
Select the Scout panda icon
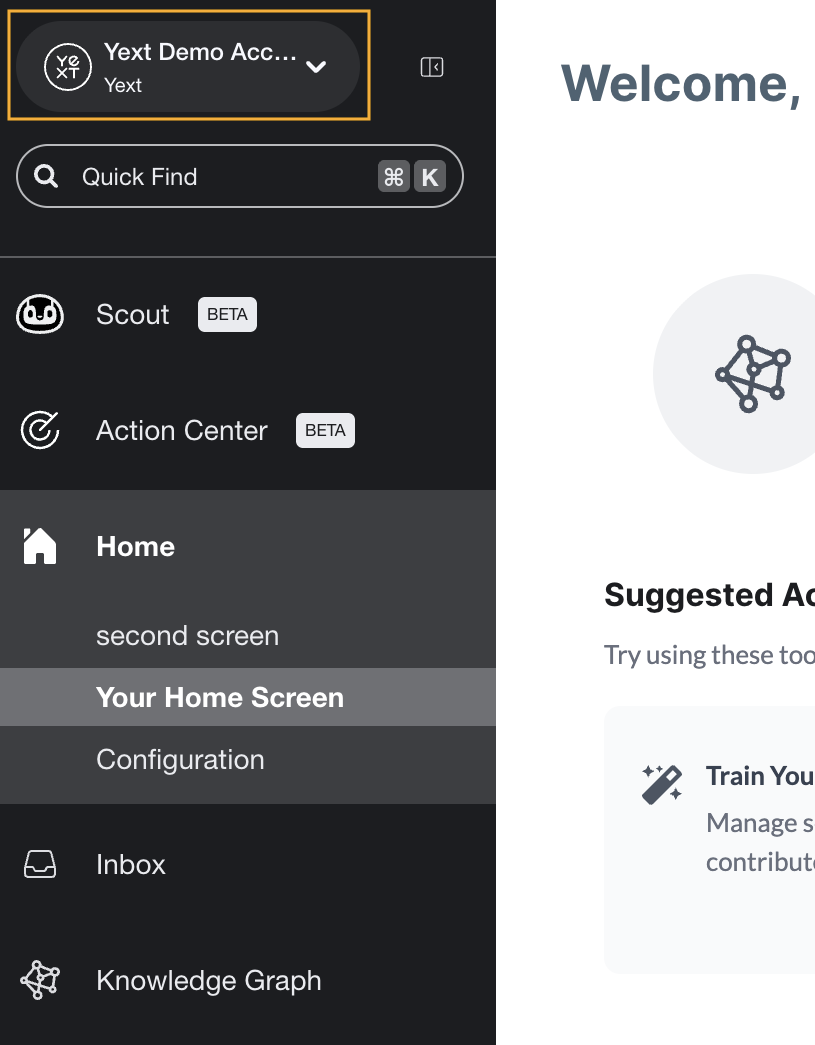pos(40,314)
